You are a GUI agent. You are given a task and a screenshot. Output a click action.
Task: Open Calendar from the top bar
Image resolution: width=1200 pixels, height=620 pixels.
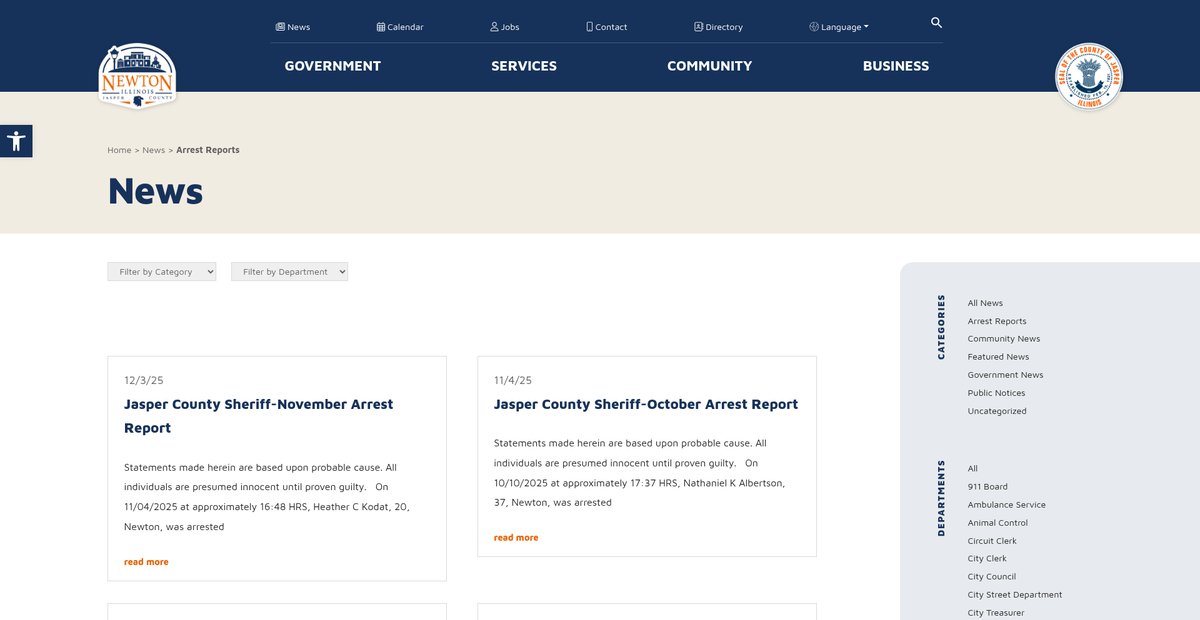(400, 27)
